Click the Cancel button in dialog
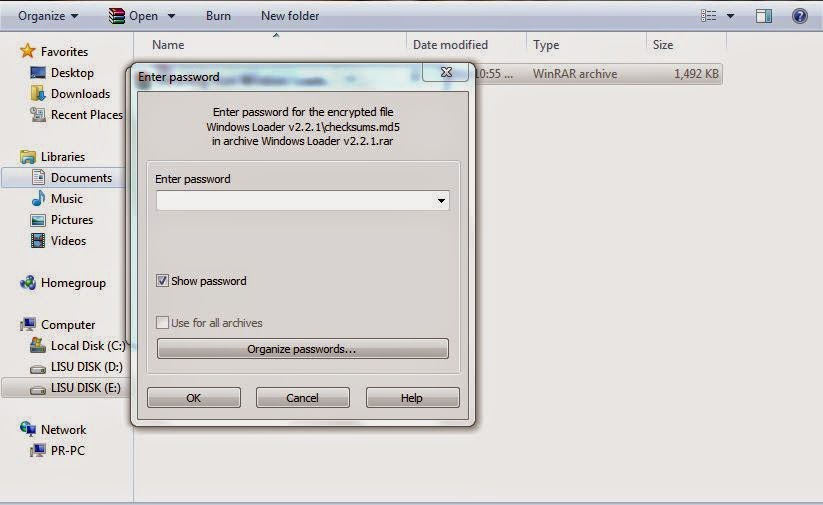The image size is (823, 505). point(303,397)
